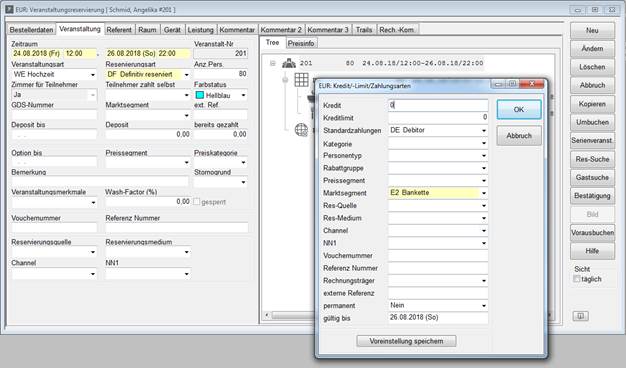The height and width of the screenshot is (368, 626).
Task: Open the Veranstaltungsart dropdown
Action: 93,75
